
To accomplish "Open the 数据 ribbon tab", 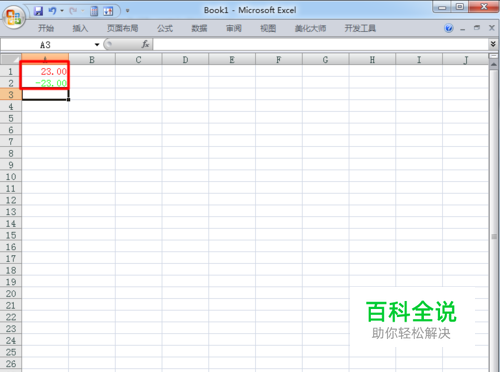I will click(x=199, y=28).
